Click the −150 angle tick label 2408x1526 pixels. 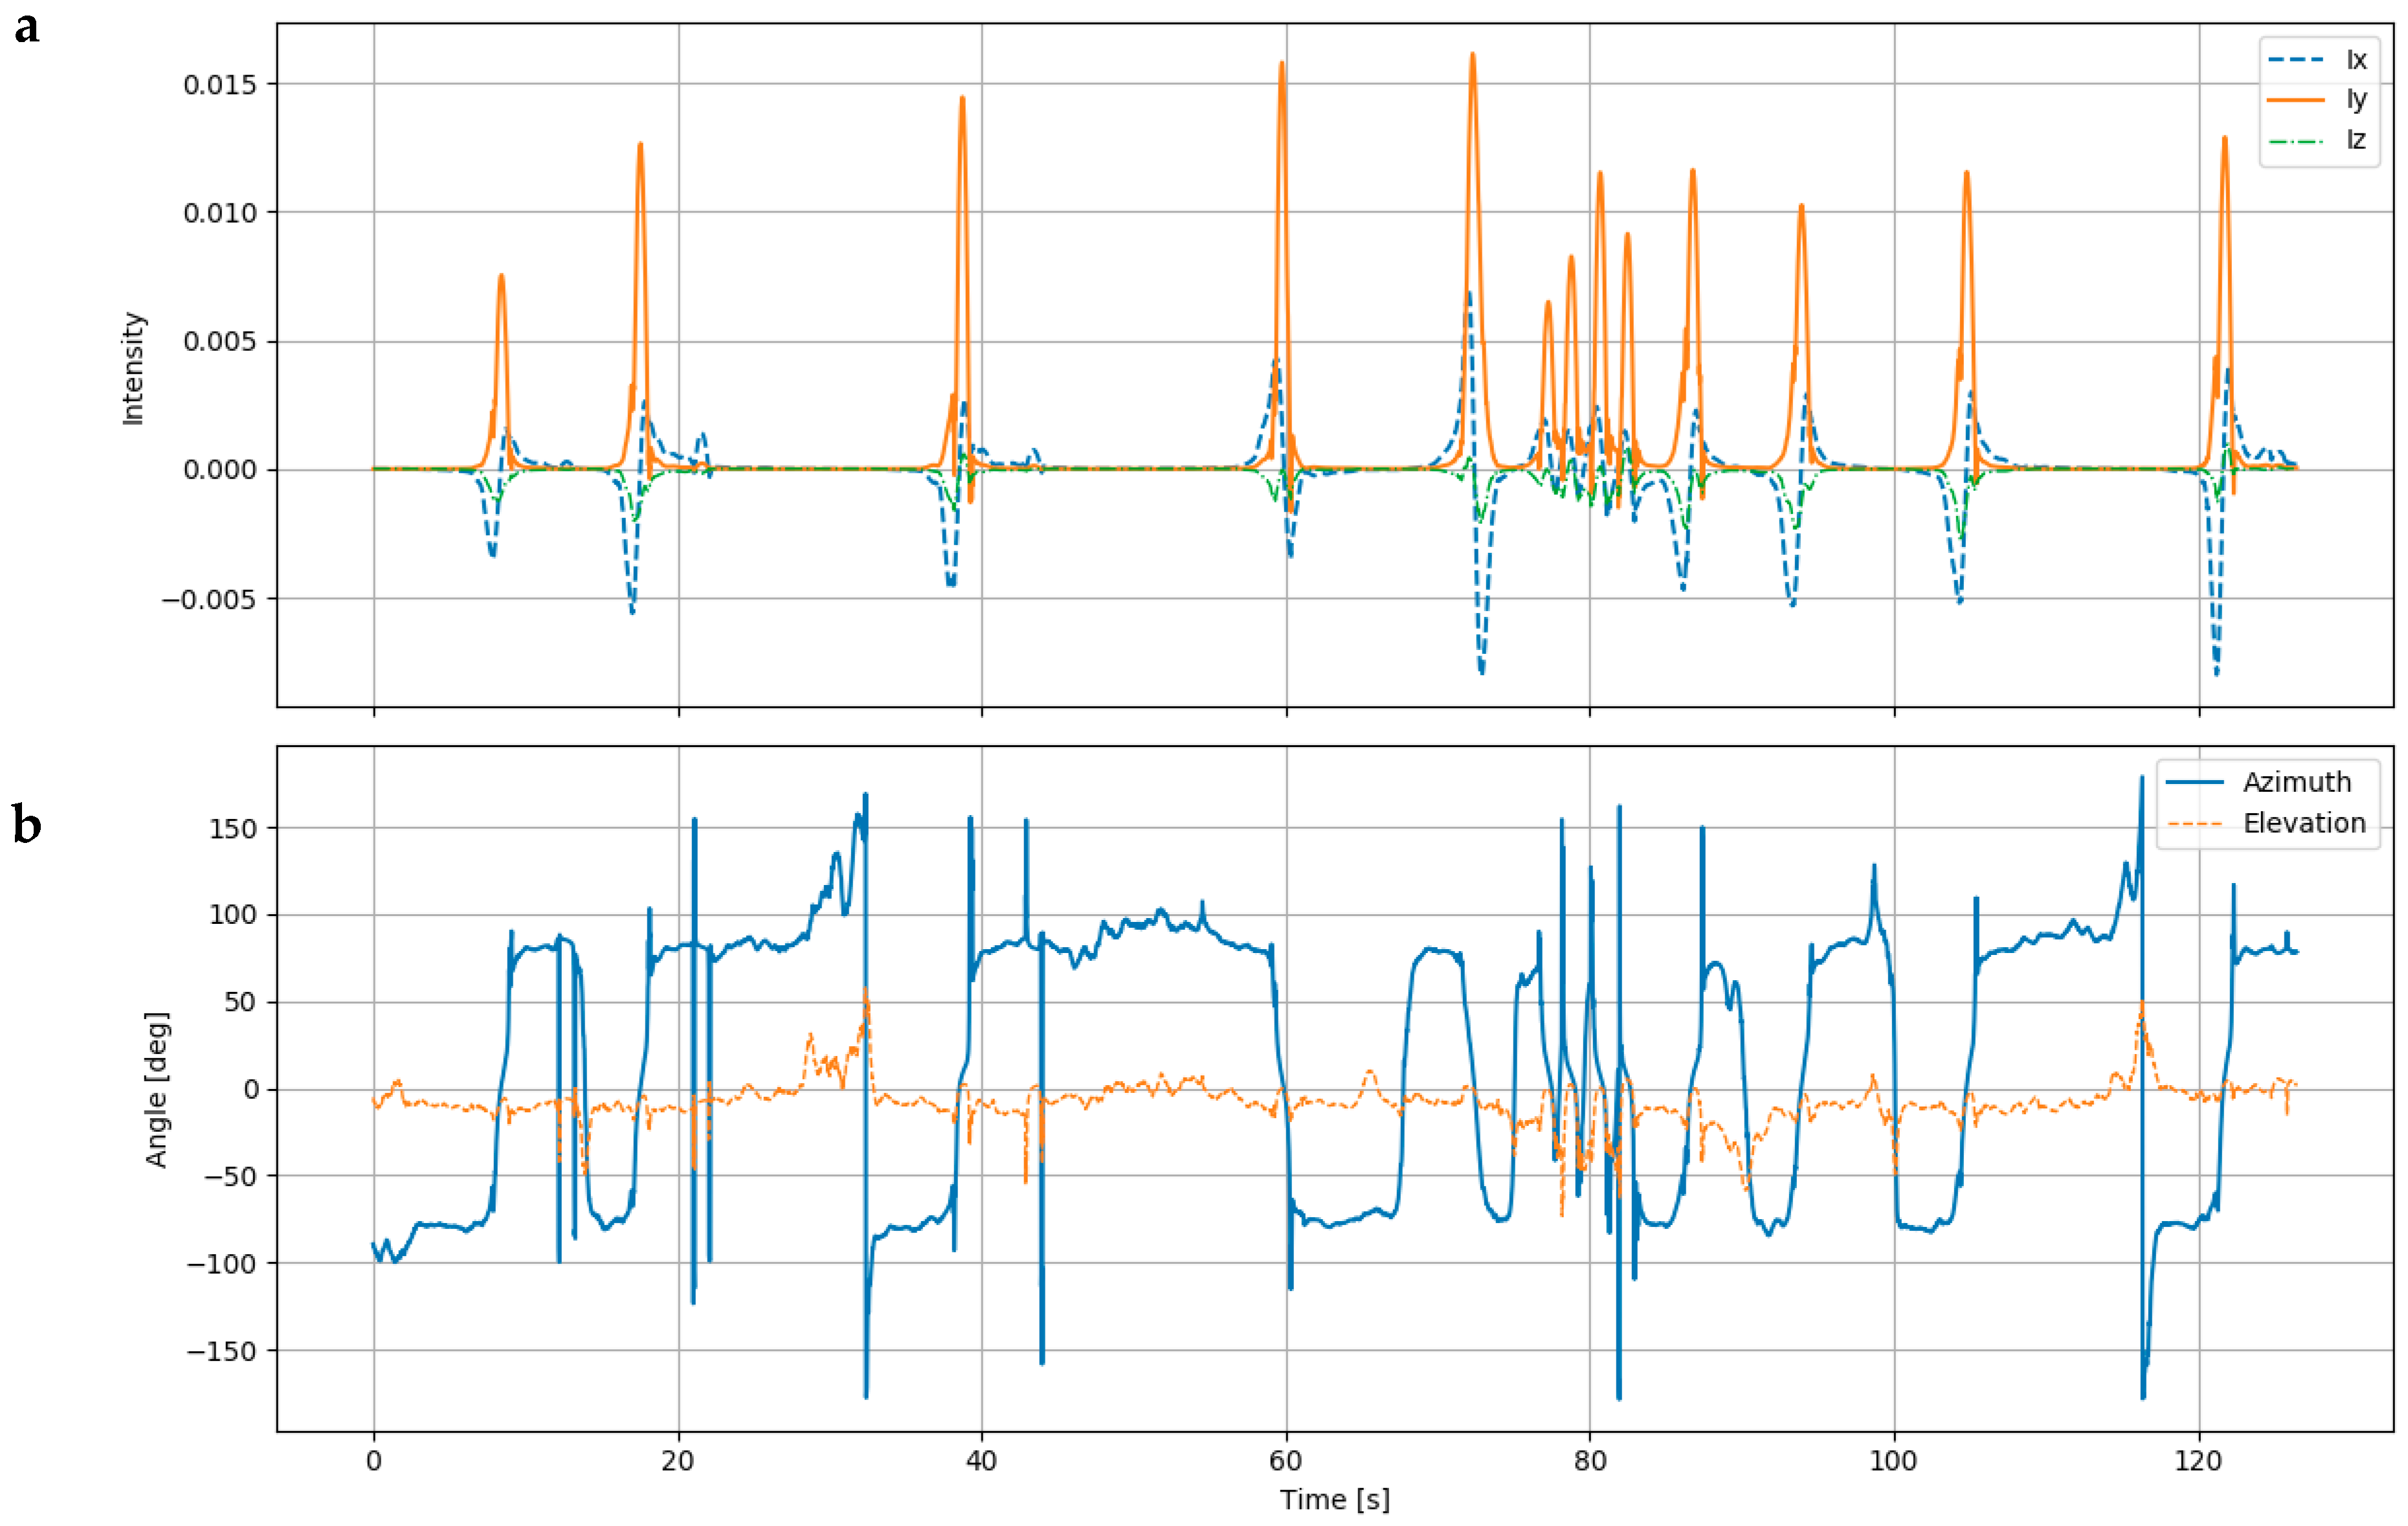pyautogui.click(x=222, y=1351)
